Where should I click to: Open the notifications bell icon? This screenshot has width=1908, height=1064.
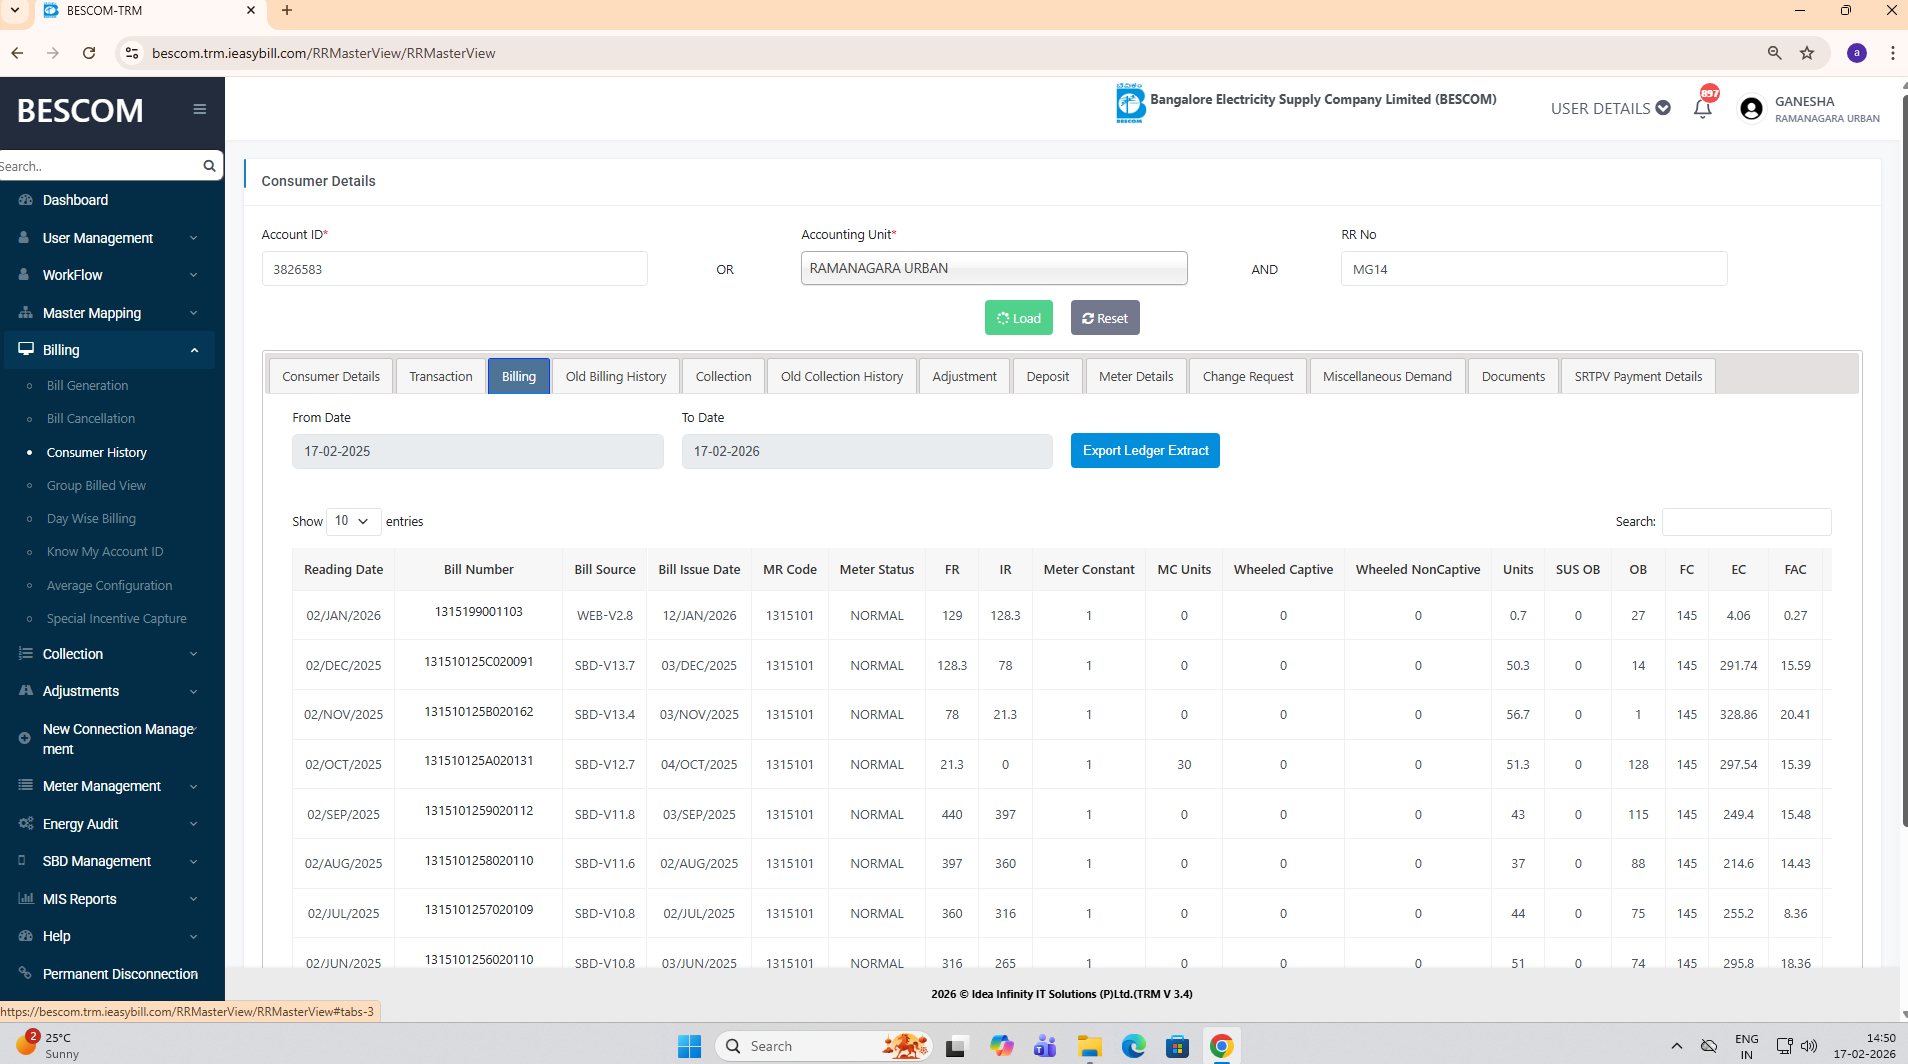(1702, 108)
